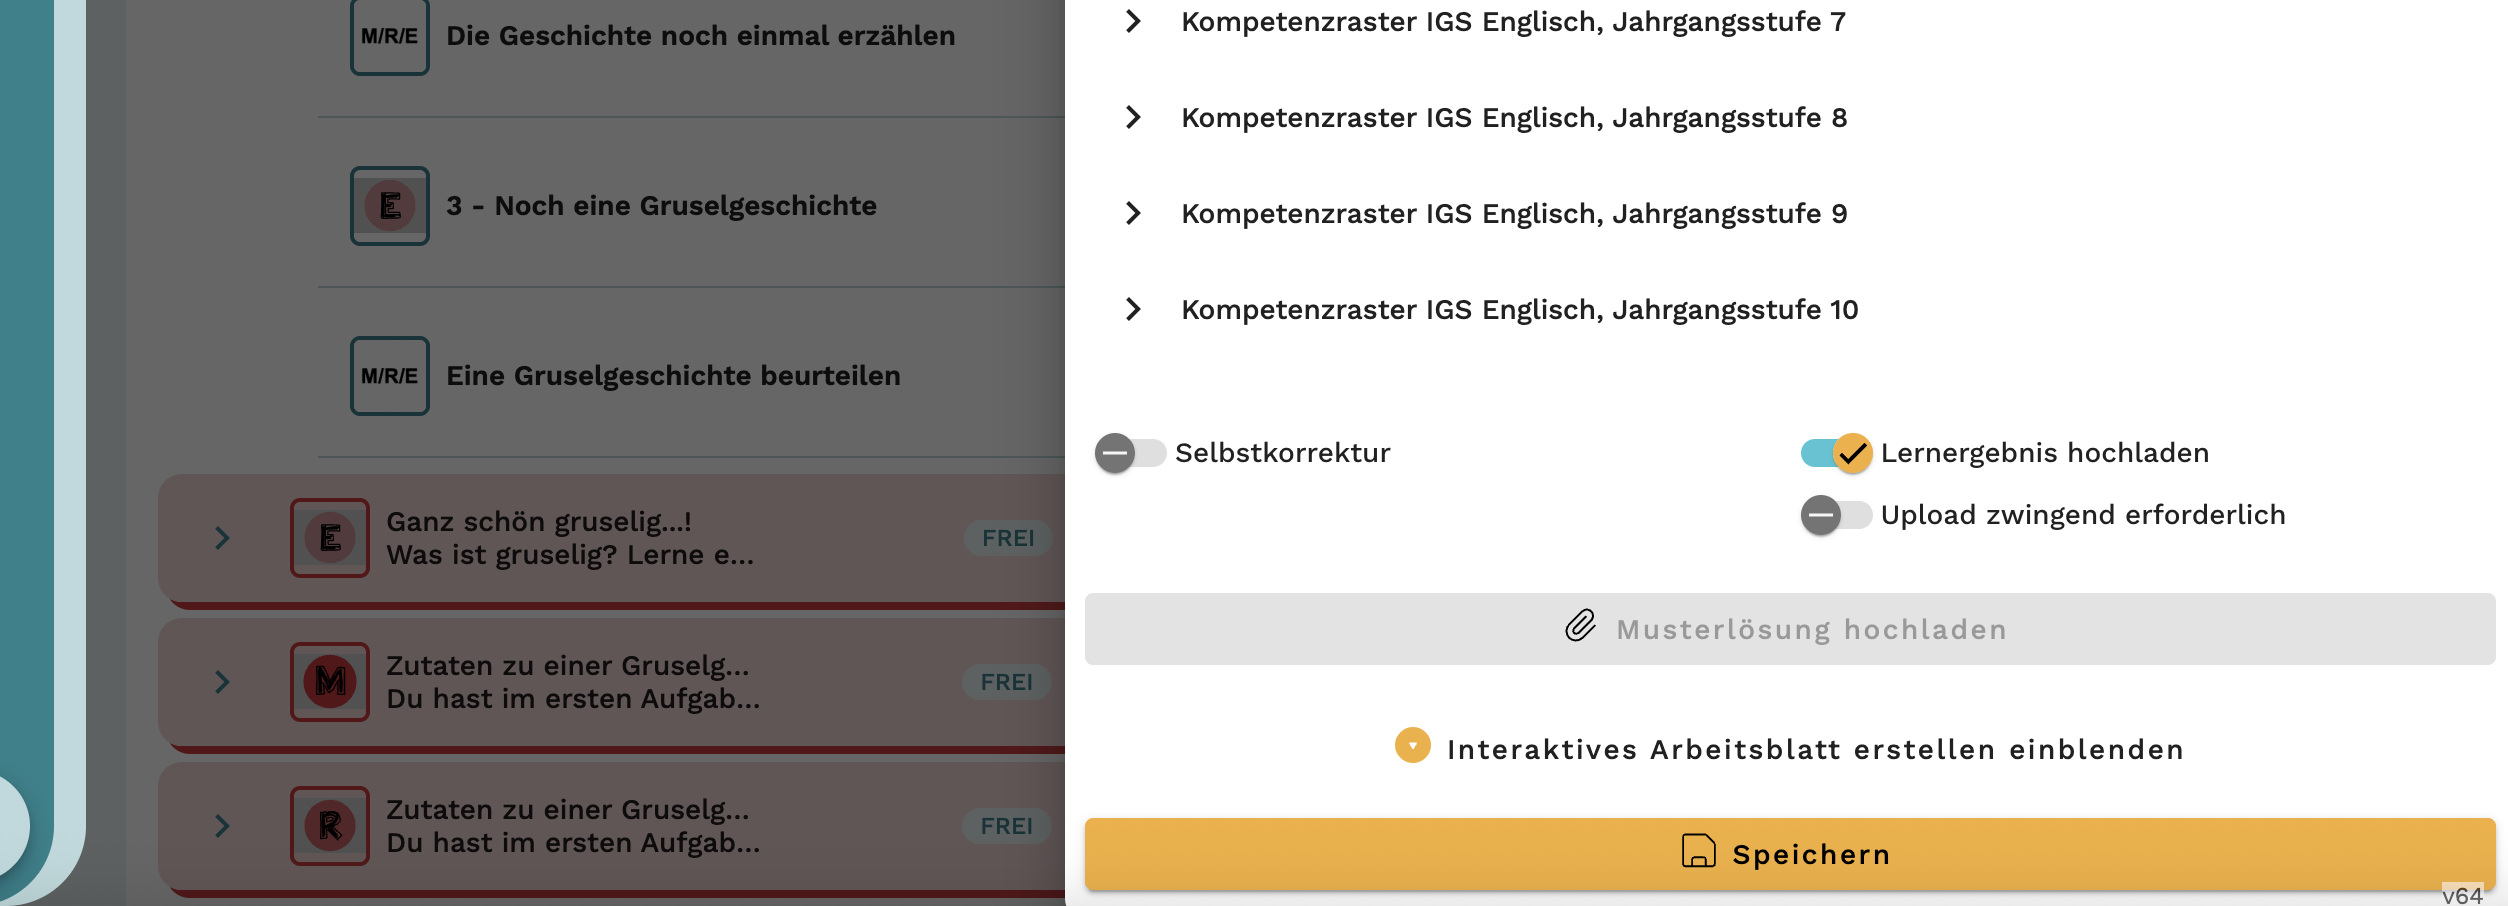Show 'Interaktives Arbeitsblatt erstellen' section
This screenshot has width=2508, height=906.
click(x=1790, y=749)
